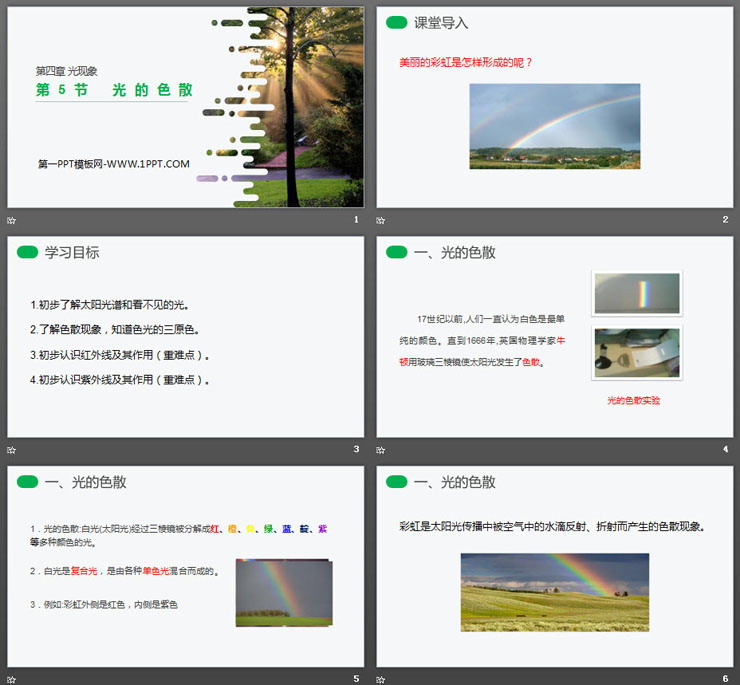740x685 pixels.
Task: Click the red caption 光的色散实验
Action: click(x=633, y=400)
